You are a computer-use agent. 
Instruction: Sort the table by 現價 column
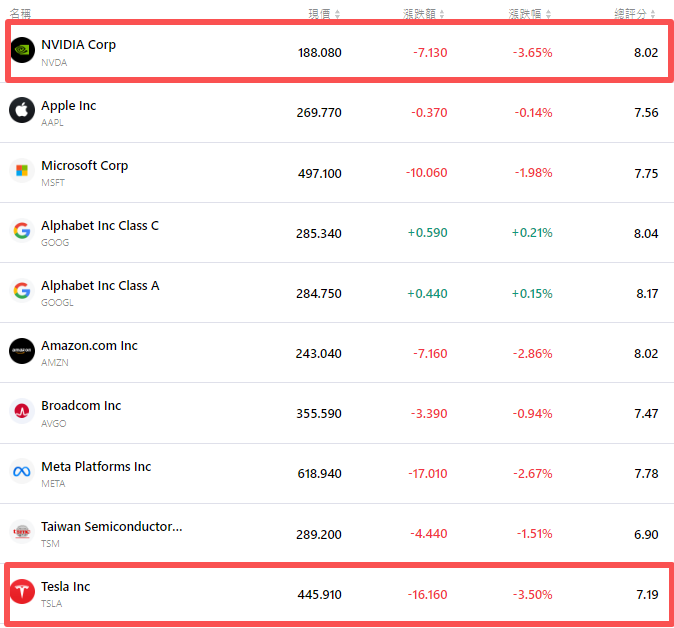click(x=324, y=14)
